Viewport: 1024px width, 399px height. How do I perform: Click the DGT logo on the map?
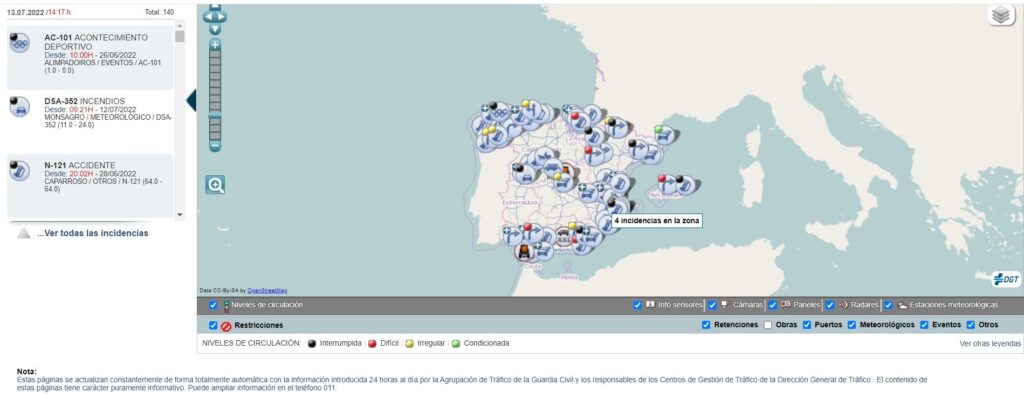(1006, 279)
